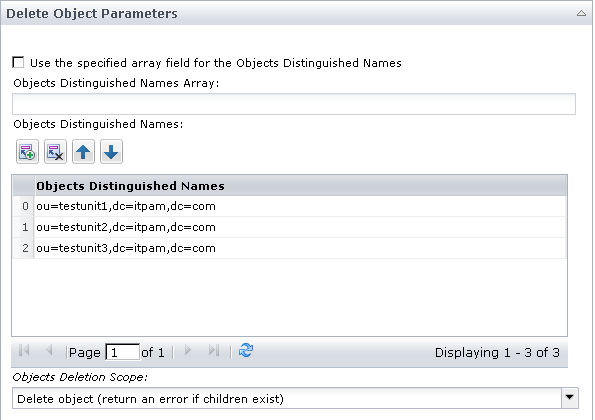Go to previous page of the grid
The image size is (595, 420).
pyautogui.click(x=49, y=350)
